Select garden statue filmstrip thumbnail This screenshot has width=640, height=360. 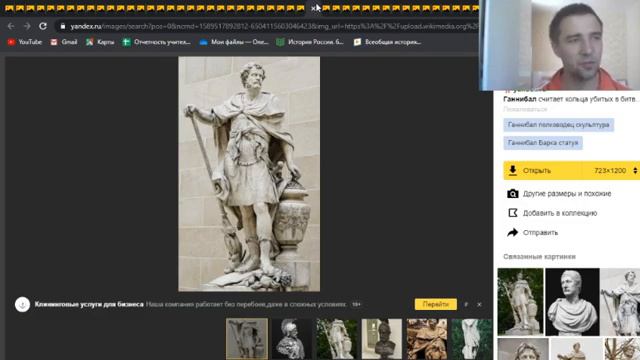point(336,339)
